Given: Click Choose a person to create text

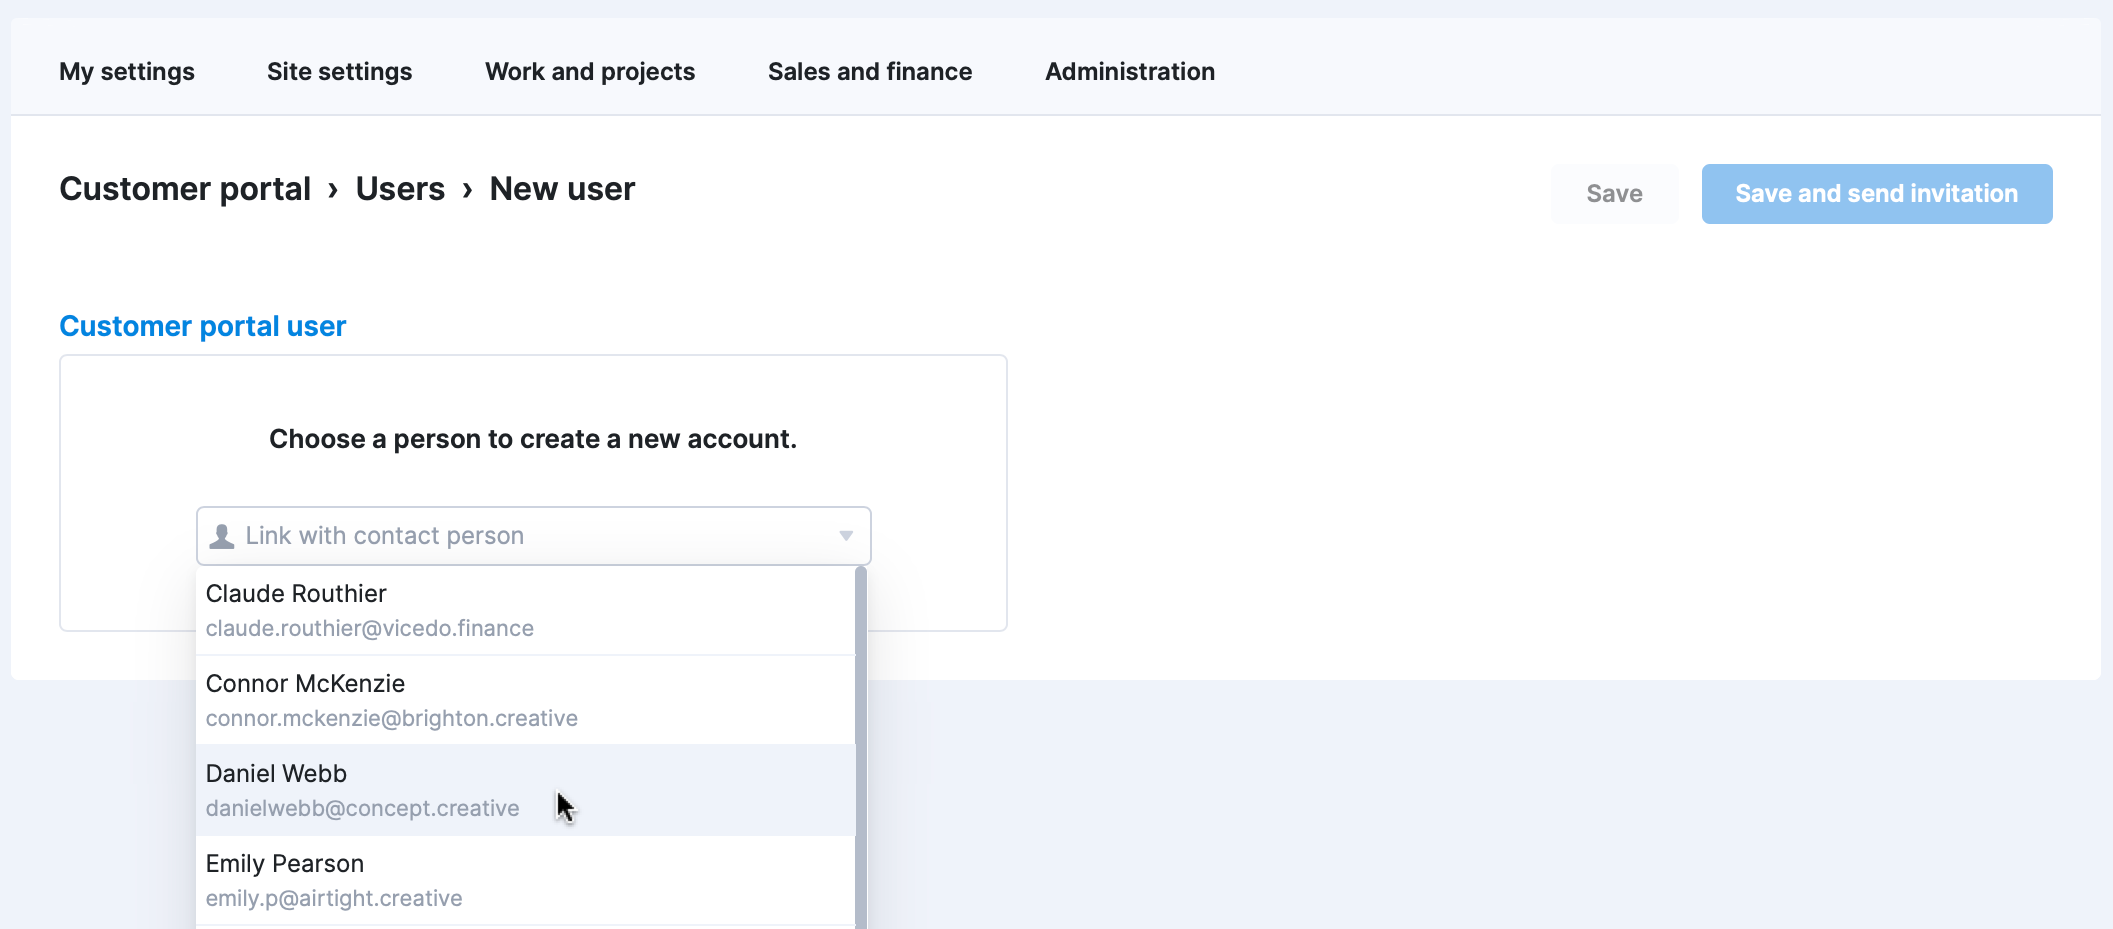Looking at the screenshot, I should click(533, 439).
